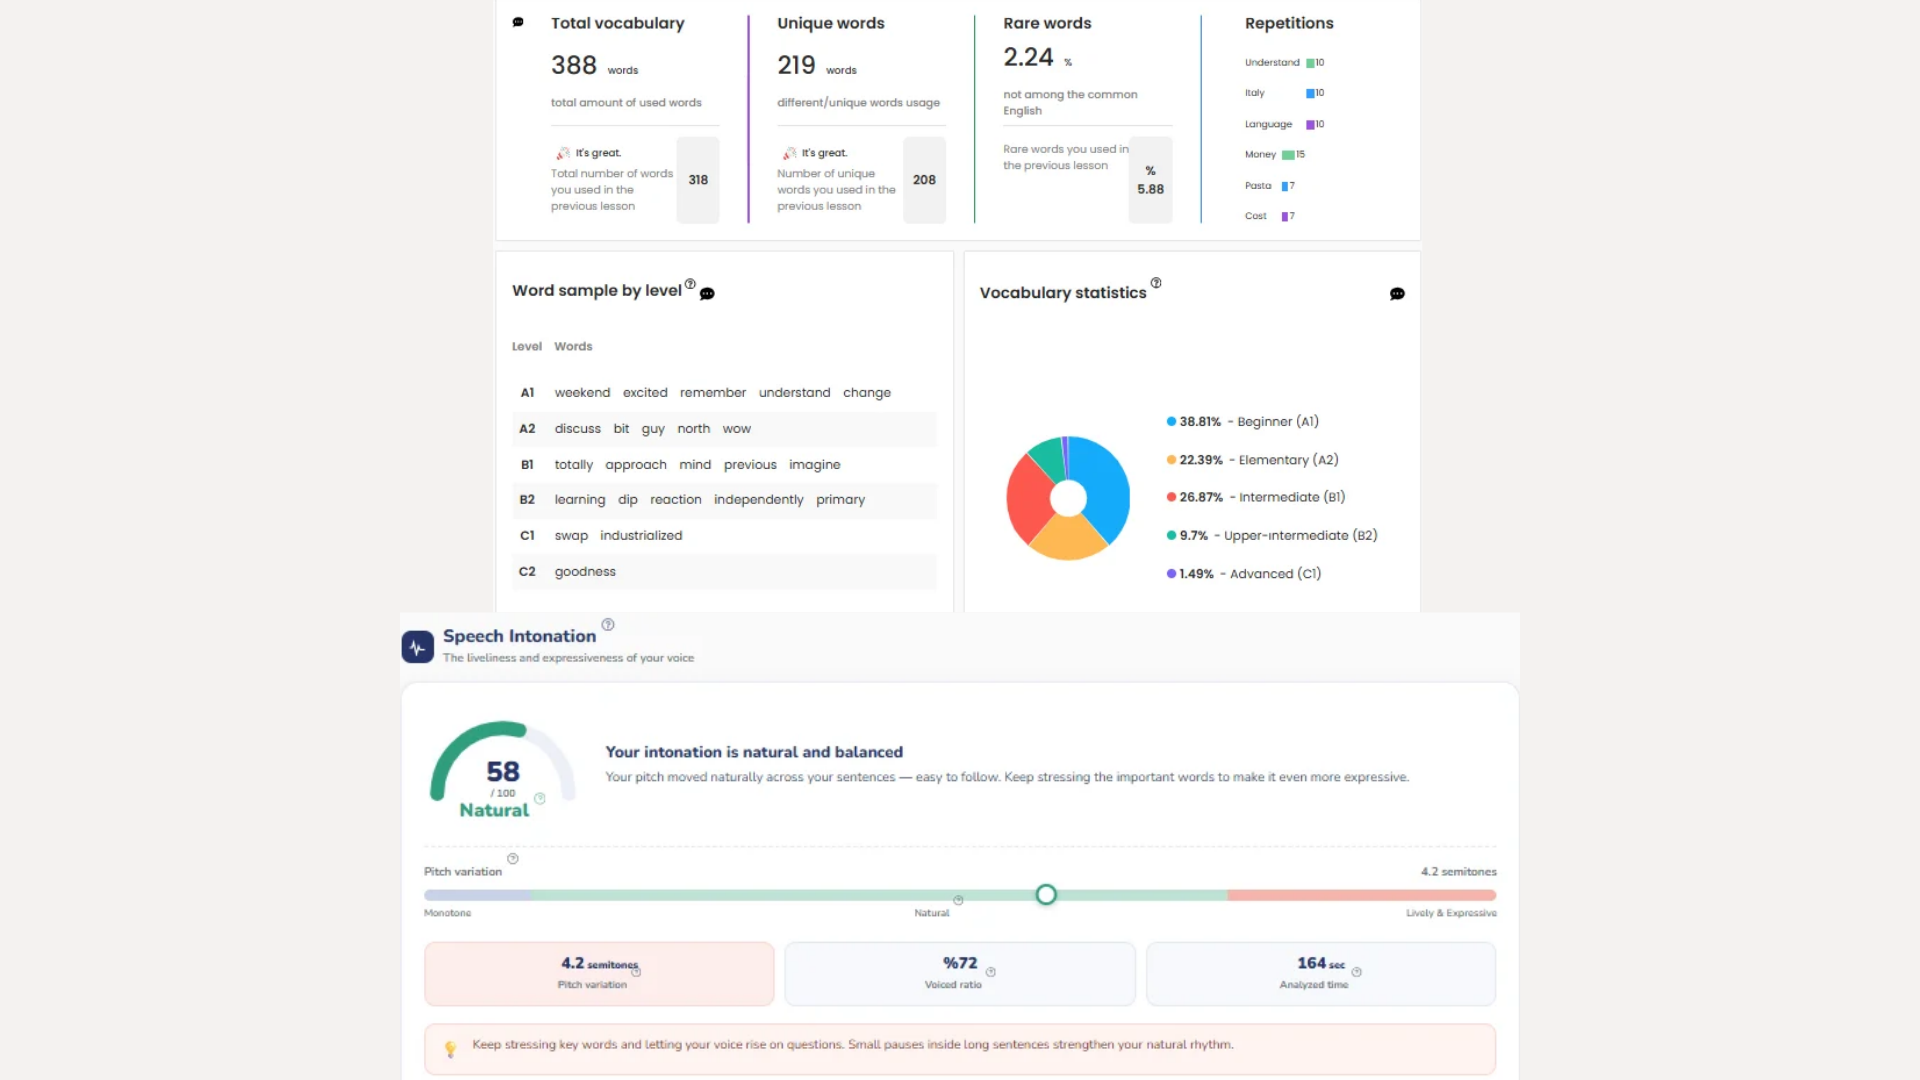Viewport: 1920px width, 1080px height.
Task: Click the comment bubble beside Total vocabulary
Action: [518, 22]
